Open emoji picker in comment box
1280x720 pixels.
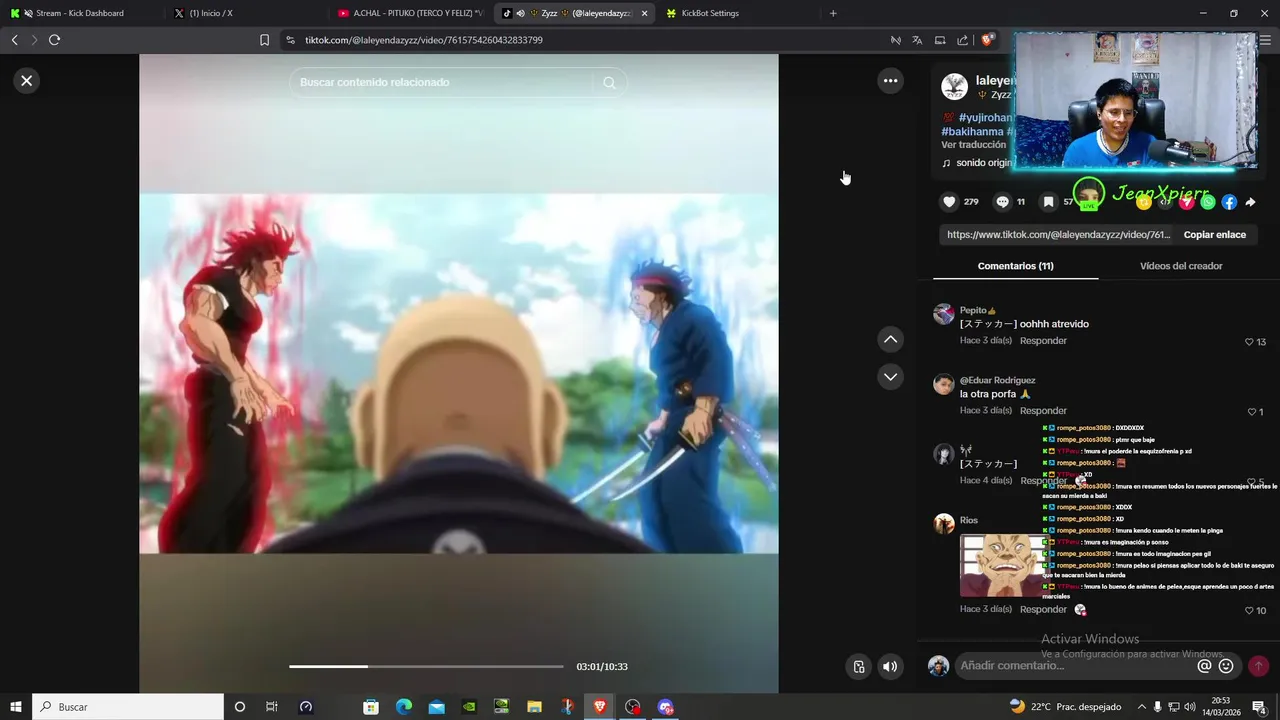click(1226, 666)
